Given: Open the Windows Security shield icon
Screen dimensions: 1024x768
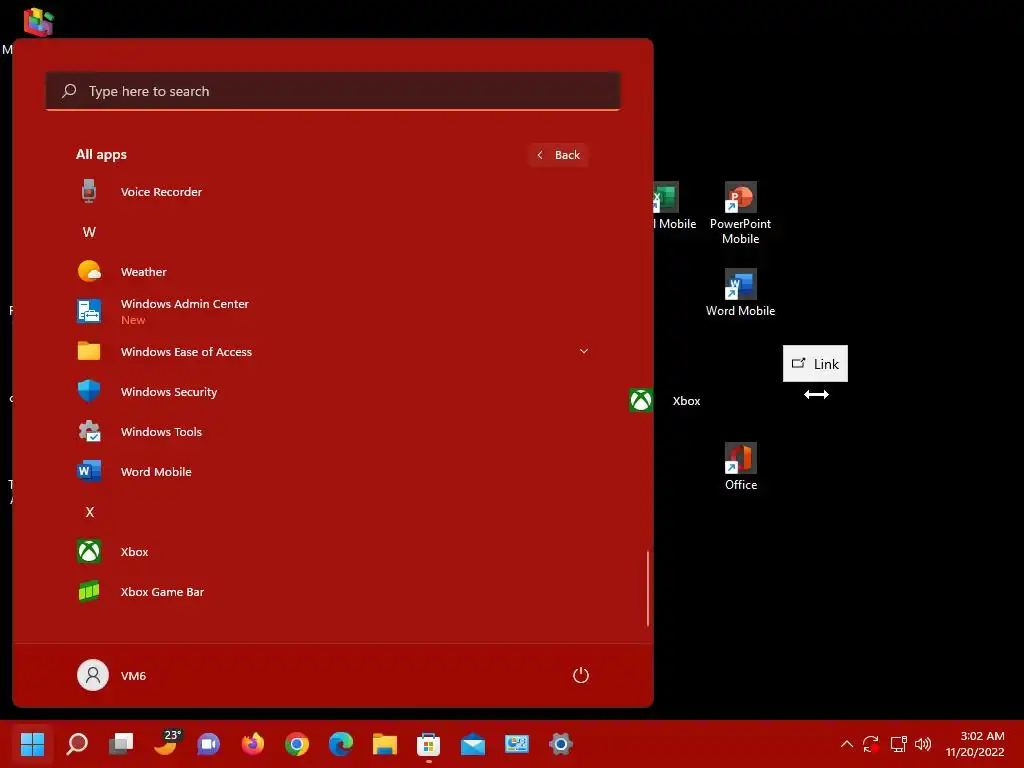Looking at the screenshot, I should pyautogui.click(x=89, y=391).
